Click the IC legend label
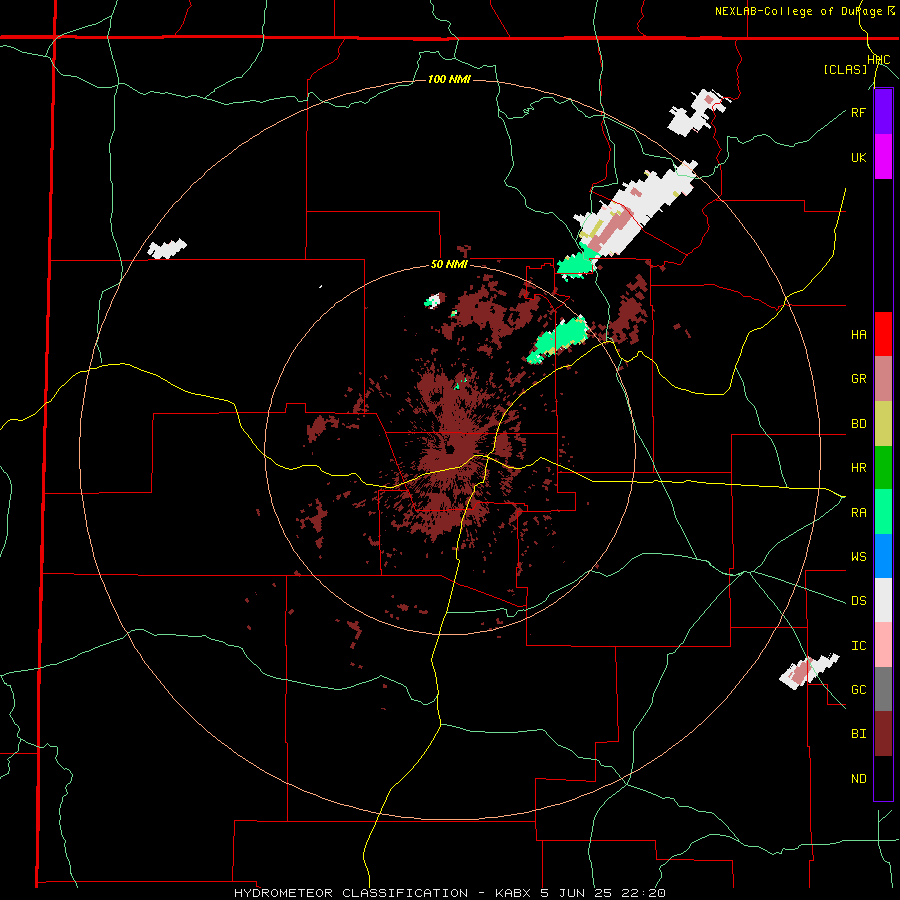Screen dimensions: 900x900 pos(858,646)
